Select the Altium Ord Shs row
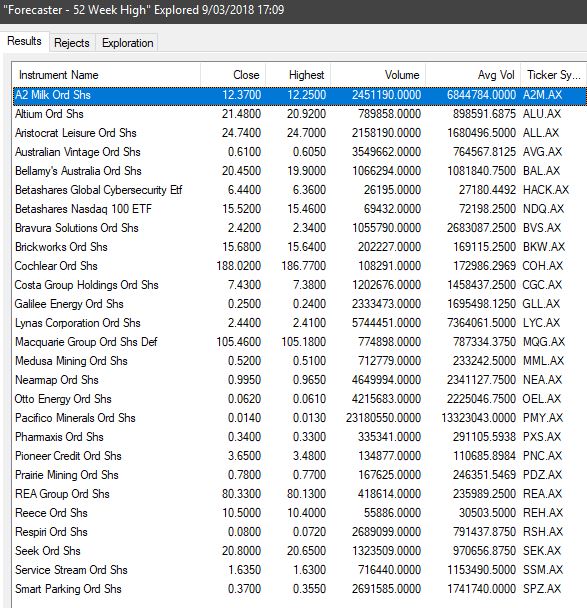The image size is (587, 608). pos(300,114)
